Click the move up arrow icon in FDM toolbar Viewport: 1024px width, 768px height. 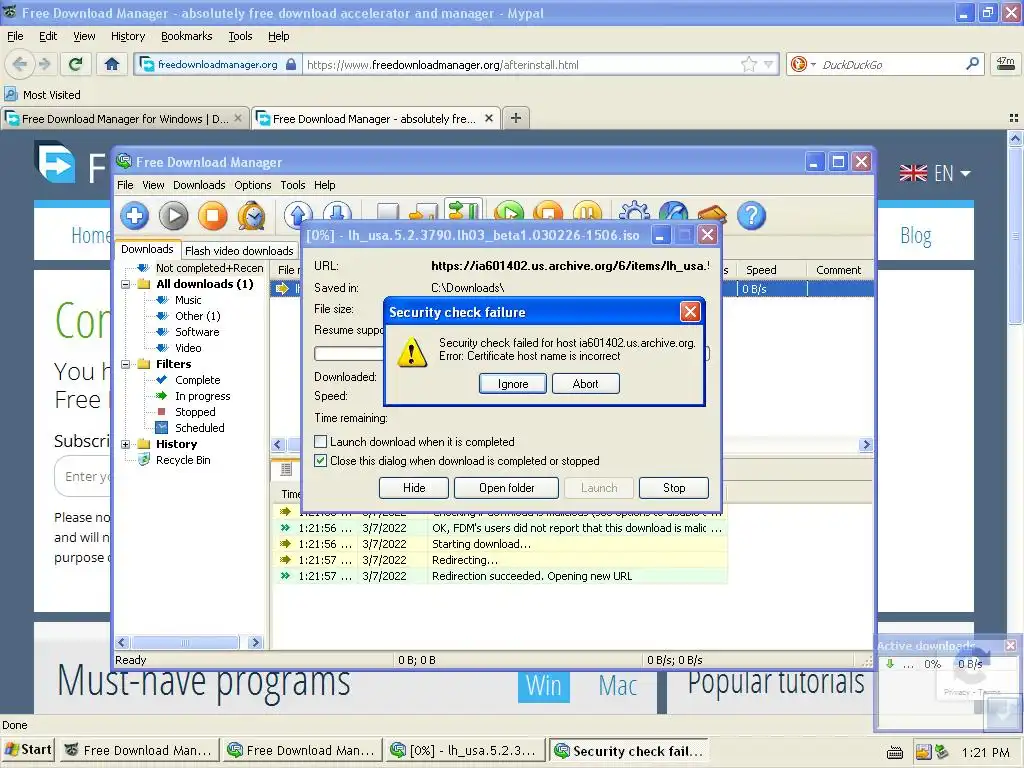click(x=298, y=213)
